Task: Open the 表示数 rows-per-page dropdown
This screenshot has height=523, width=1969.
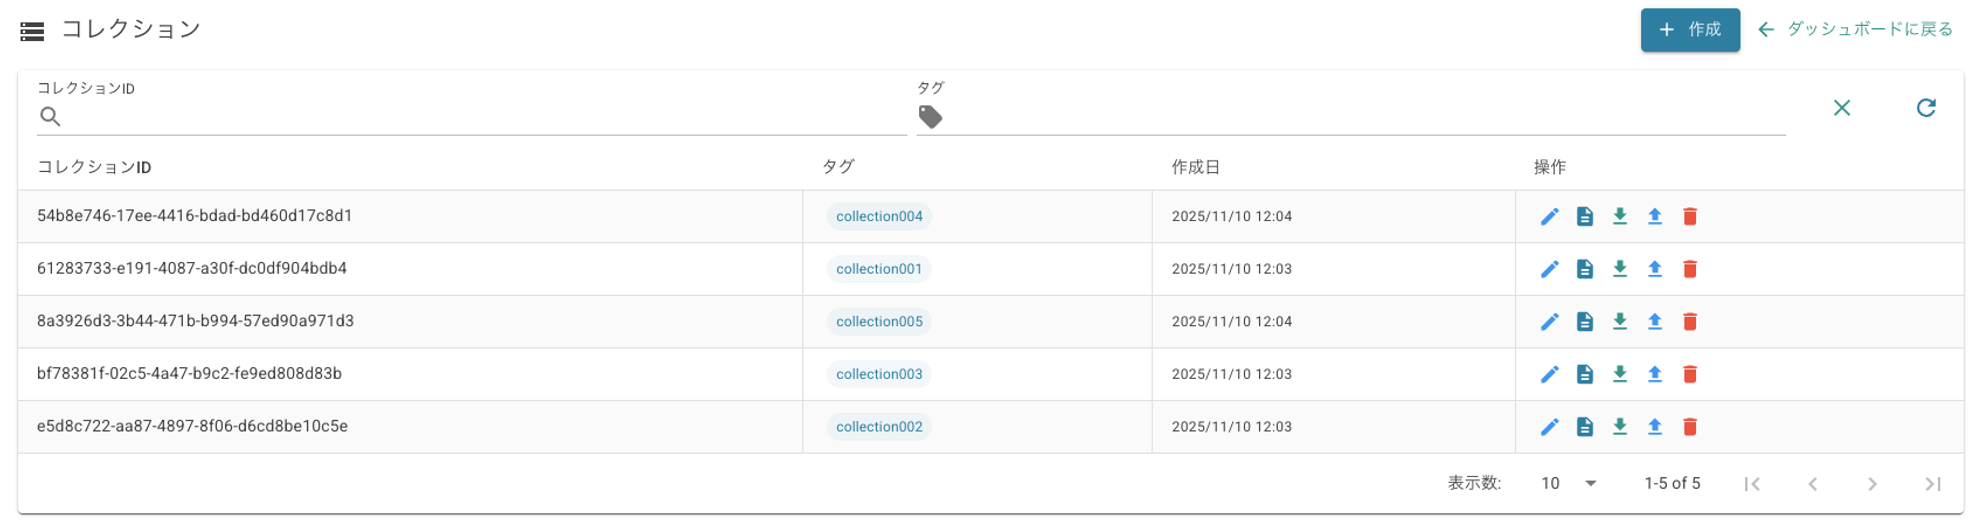Action: 1568,484
